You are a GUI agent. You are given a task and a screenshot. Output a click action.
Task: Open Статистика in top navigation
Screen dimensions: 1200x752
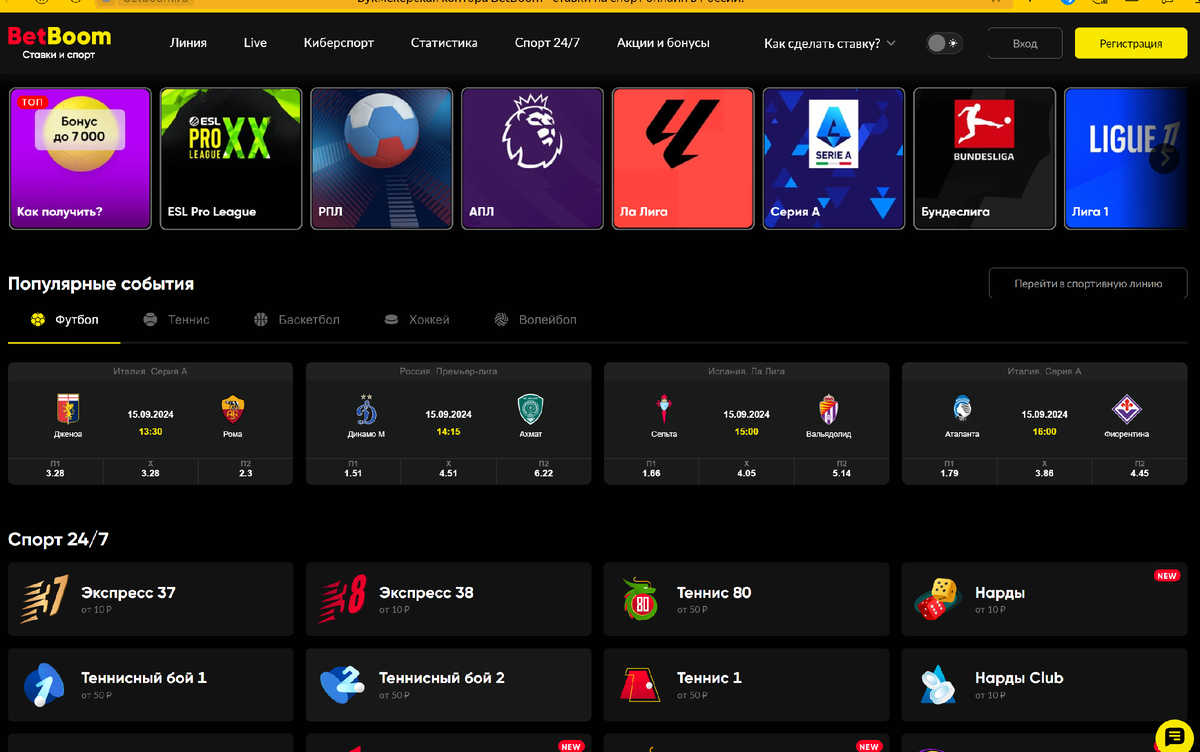444,43
